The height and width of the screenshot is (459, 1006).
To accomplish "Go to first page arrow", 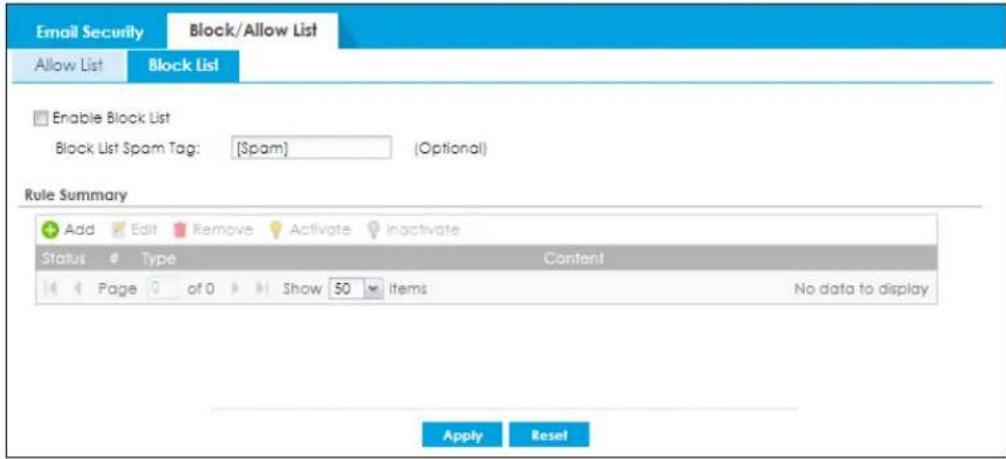I will point(52,289).
